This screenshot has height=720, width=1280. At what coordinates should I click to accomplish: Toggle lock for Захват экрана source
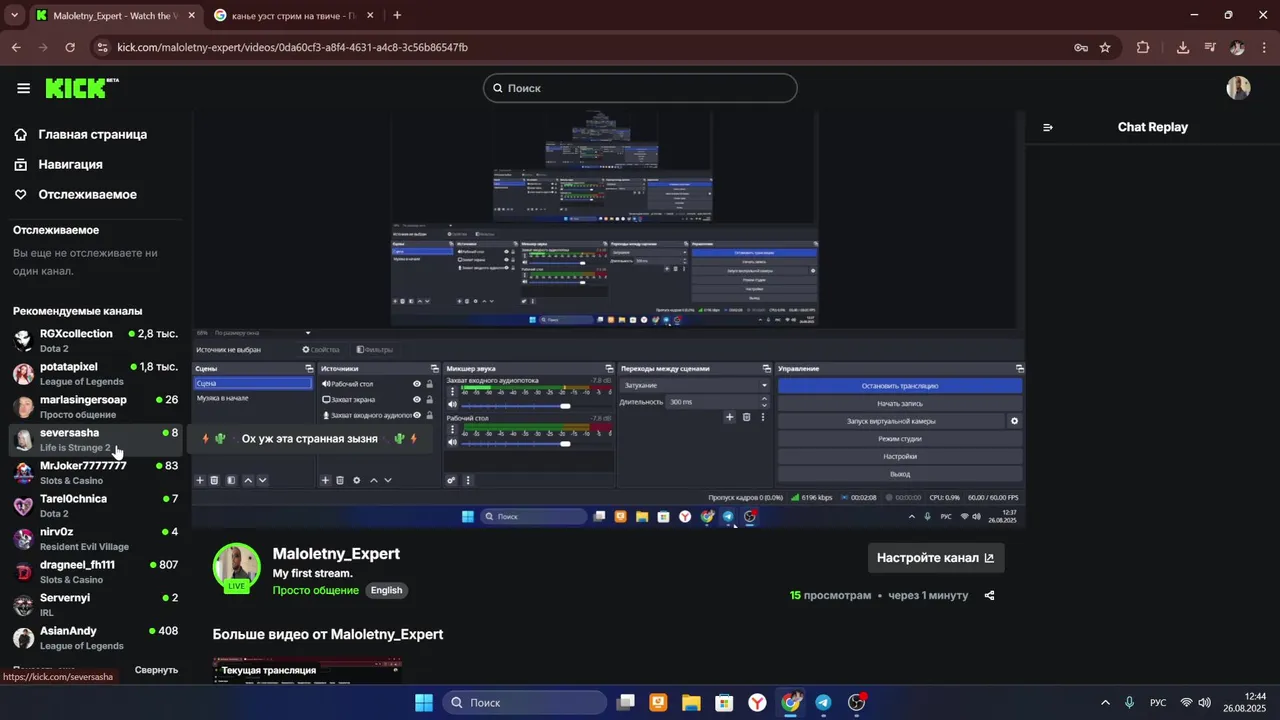pyautogui.click(x=430, y=399)
